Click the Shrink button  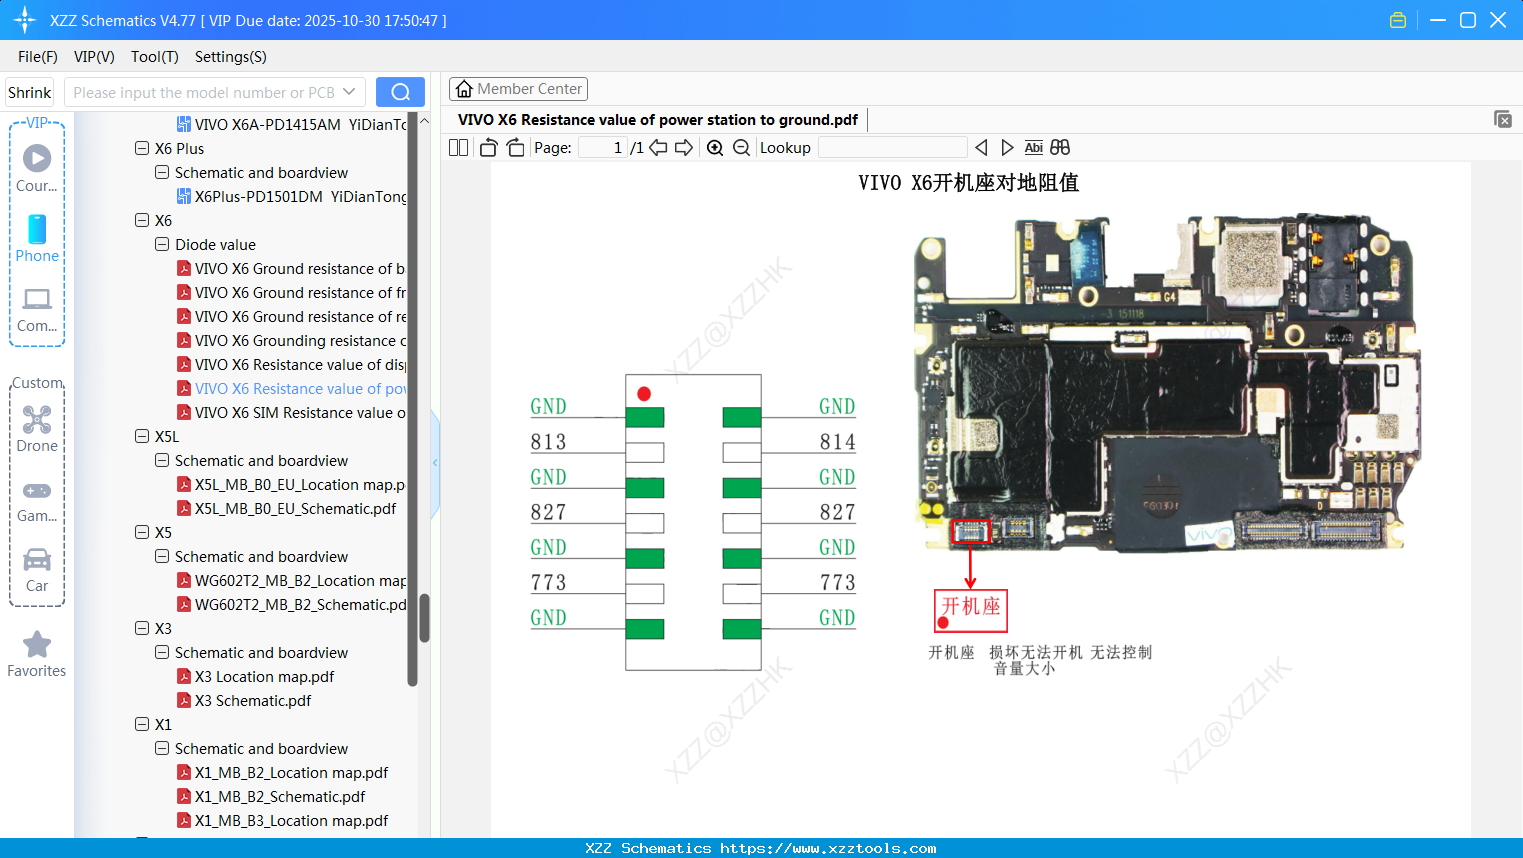29,91
